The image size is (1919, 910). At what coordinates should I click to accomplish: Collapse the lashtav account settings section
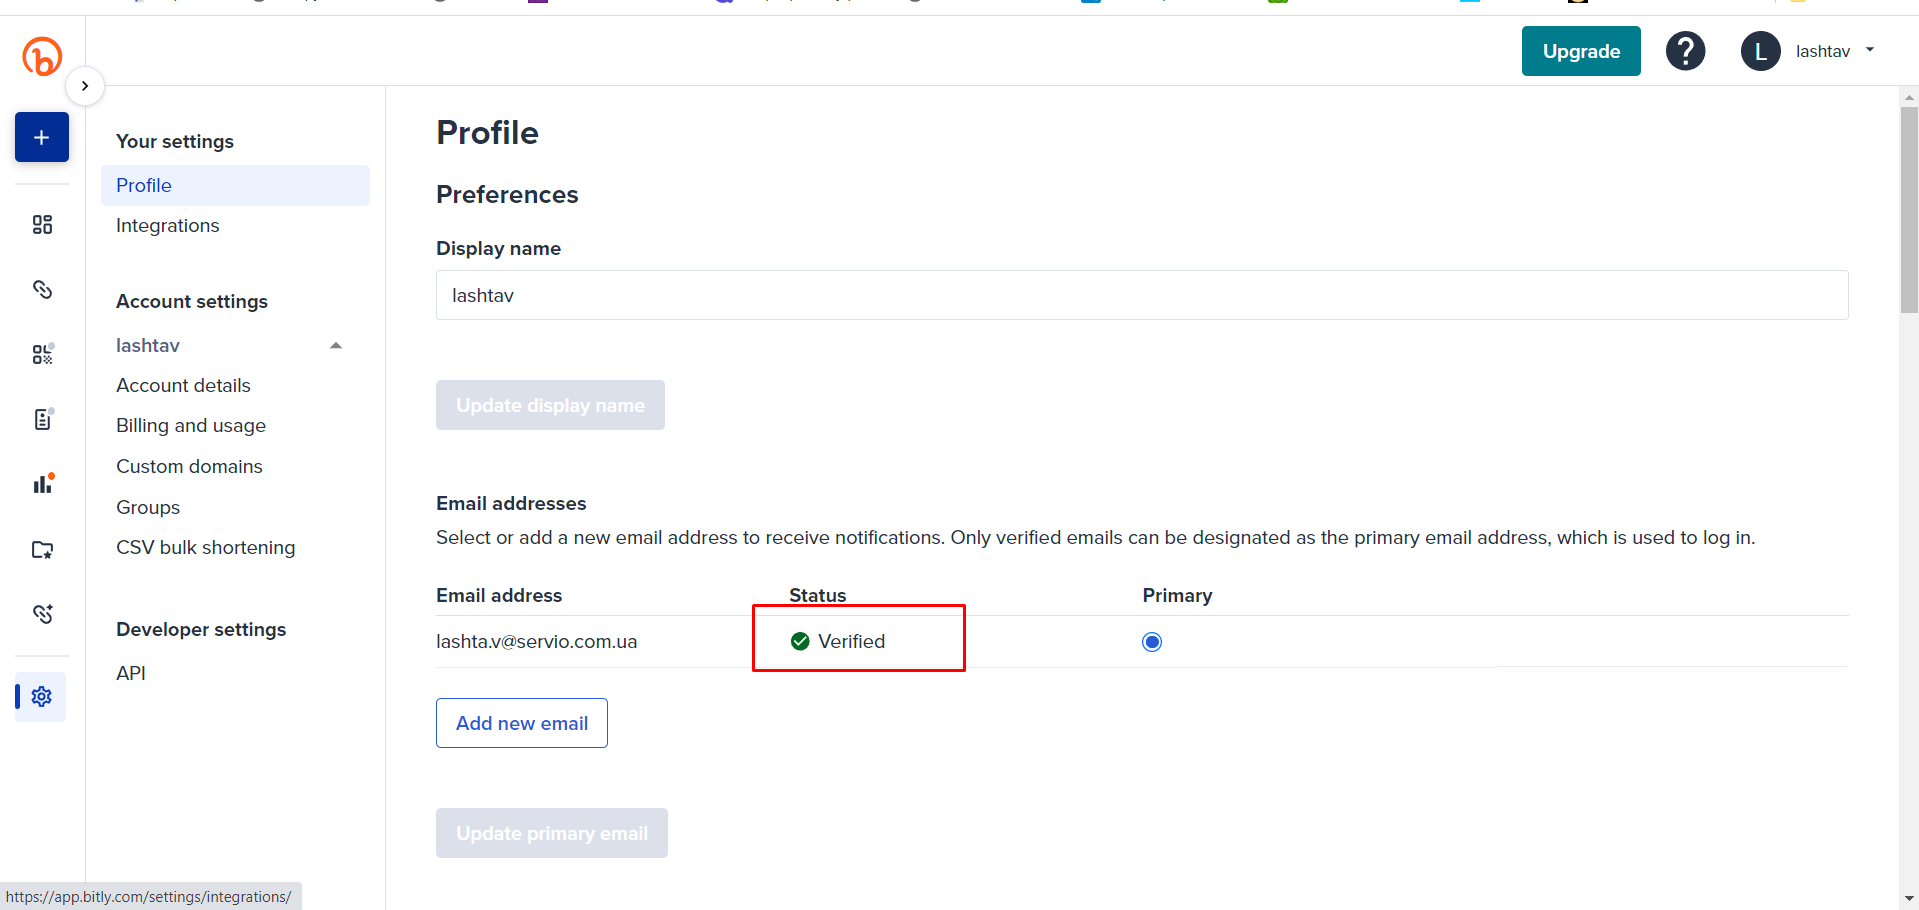336,345
